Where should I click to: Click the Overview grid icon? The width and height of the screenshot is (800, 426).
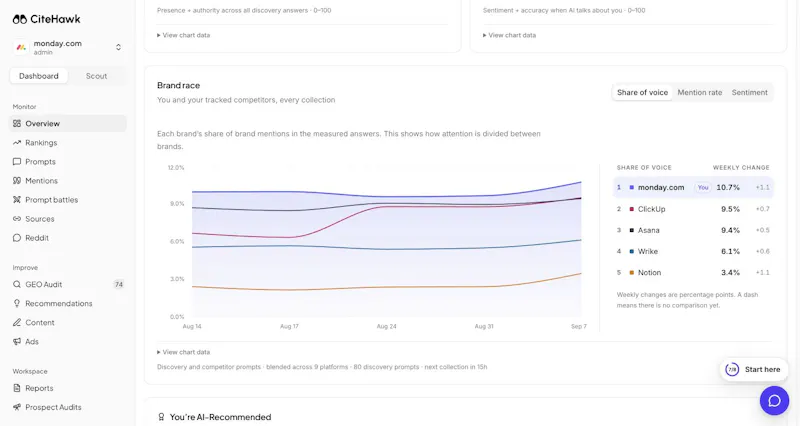(17, 123)
